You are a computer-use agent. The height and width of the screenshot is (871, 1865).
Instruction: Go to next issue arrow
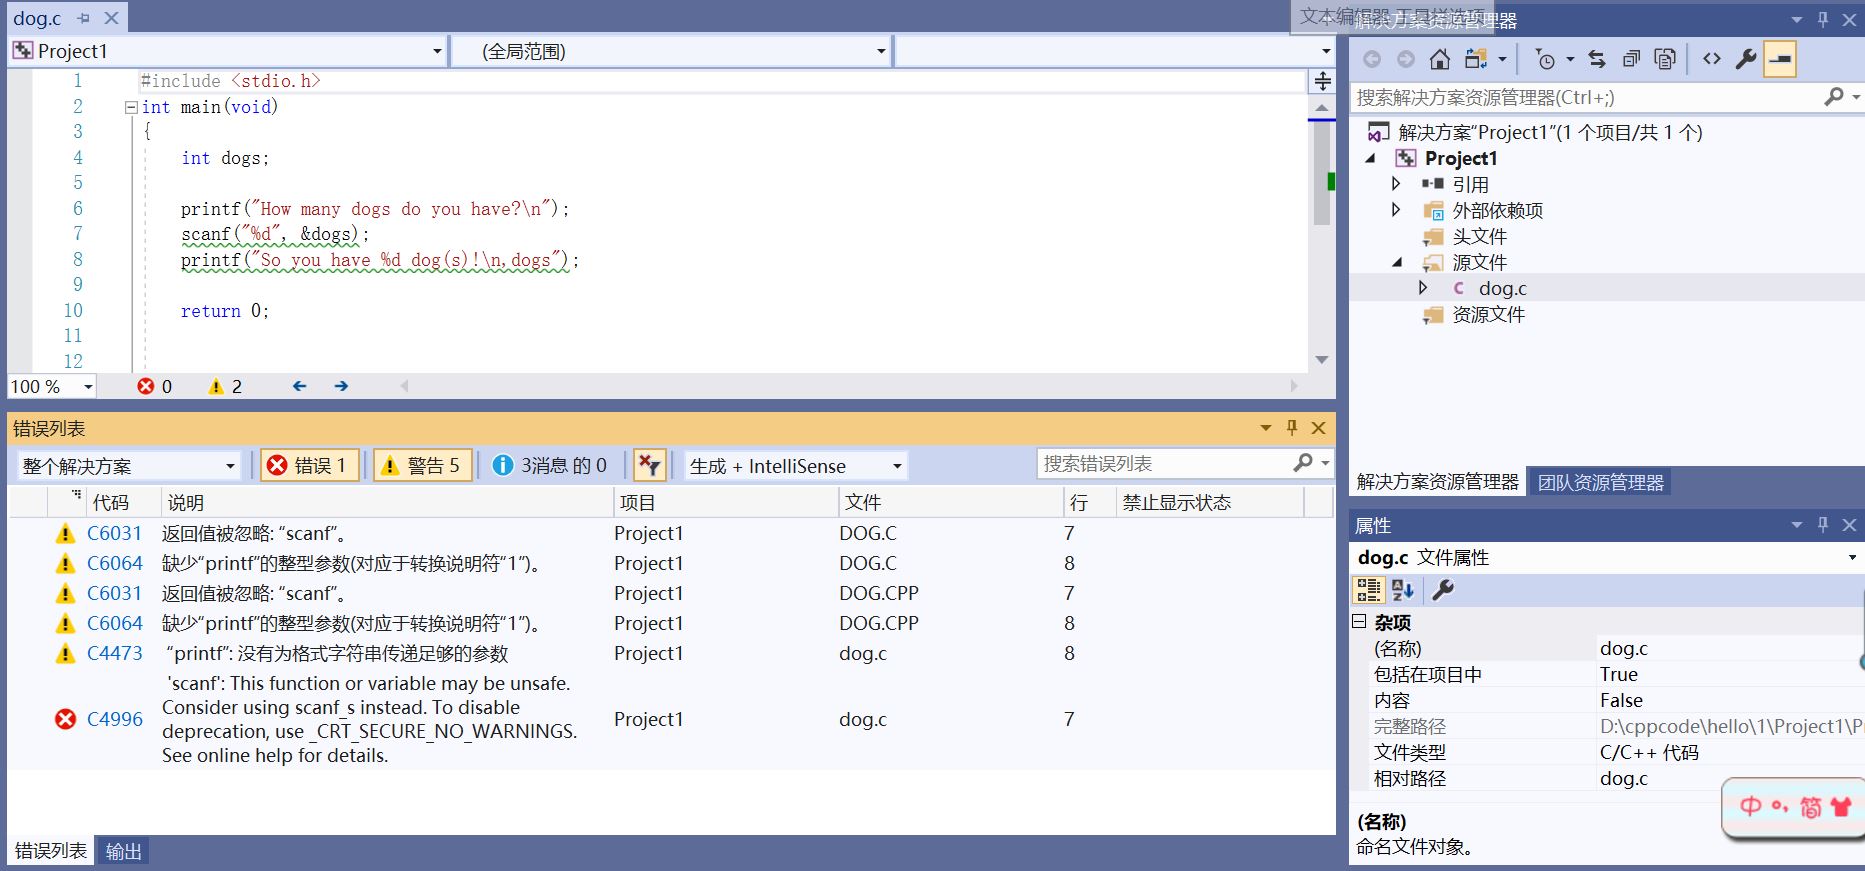pyautogui.click(x=341, y=386)
